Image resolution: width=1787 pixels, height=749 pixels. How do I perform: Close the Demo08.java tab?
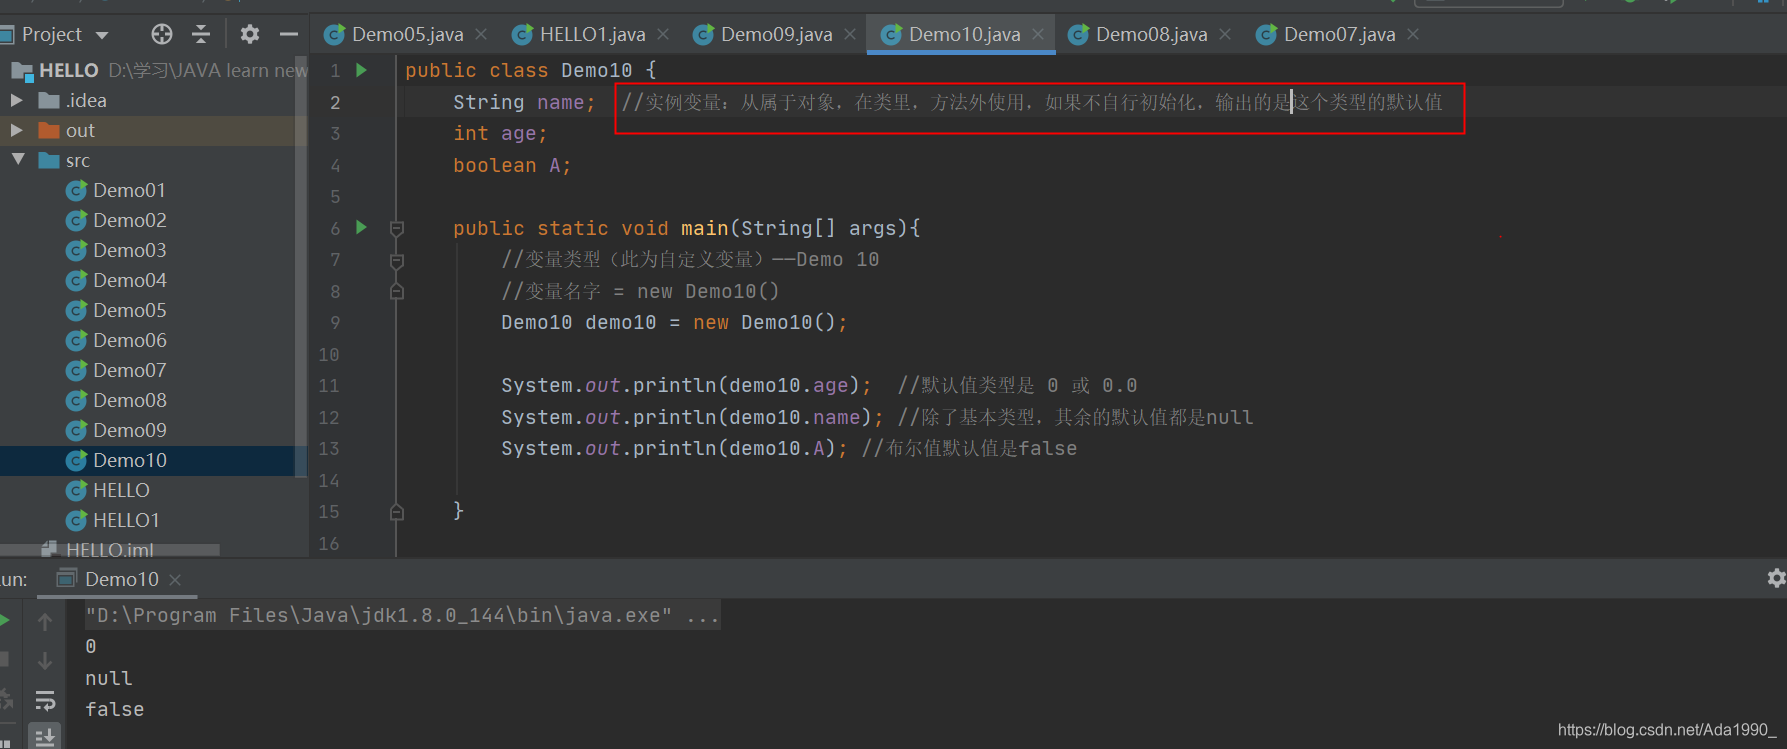pos(1225,34)
